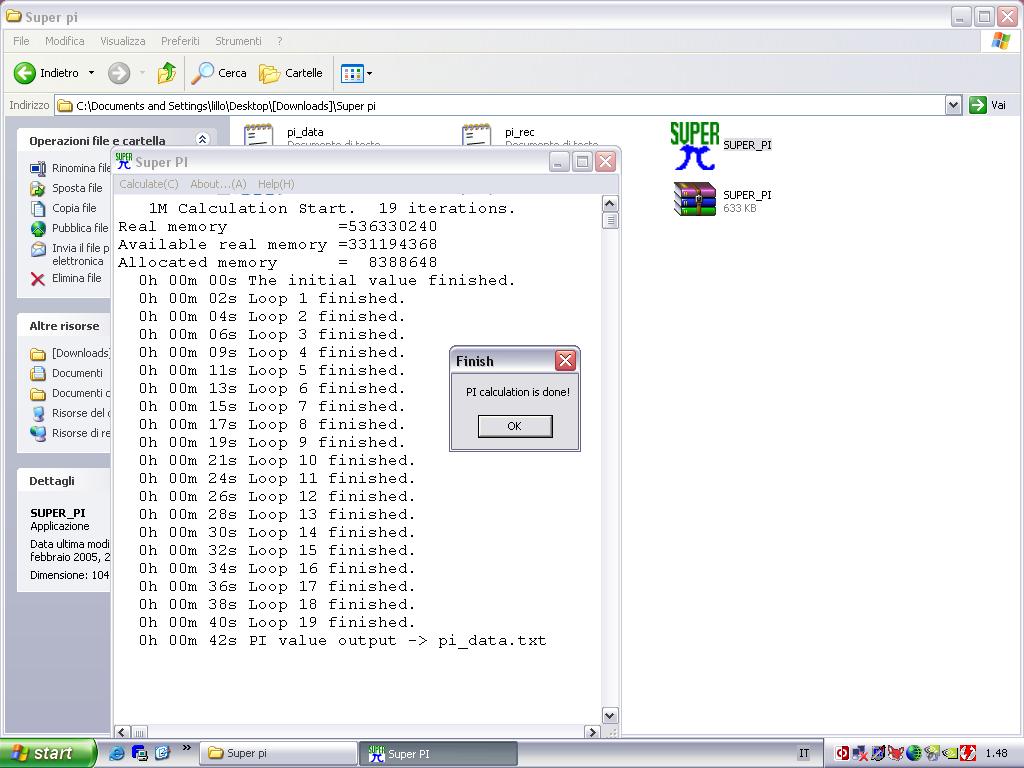Collapse Operazioni file e cartella panel
This screenshot has width=1024, height=768.
[202, 139]
